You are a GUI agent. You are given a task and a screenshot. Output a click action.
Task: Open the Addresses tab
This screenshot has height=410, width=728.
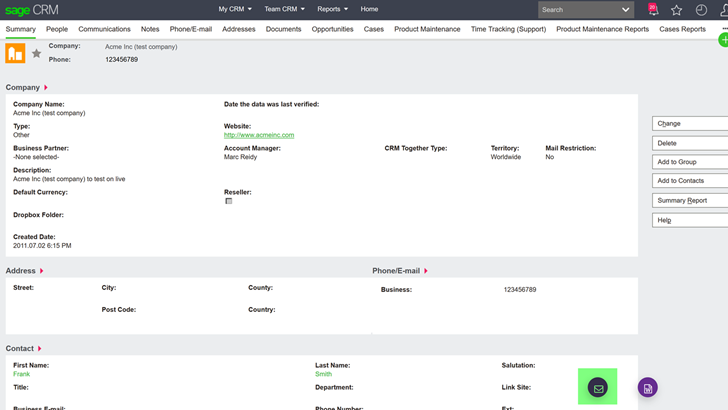[239, 29]
